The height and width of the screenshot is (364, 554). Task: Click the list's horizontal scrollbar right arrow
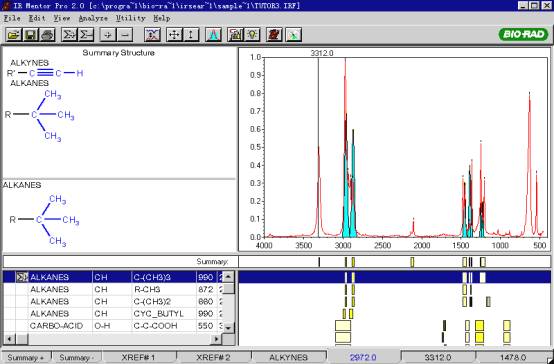coord(216,339)
